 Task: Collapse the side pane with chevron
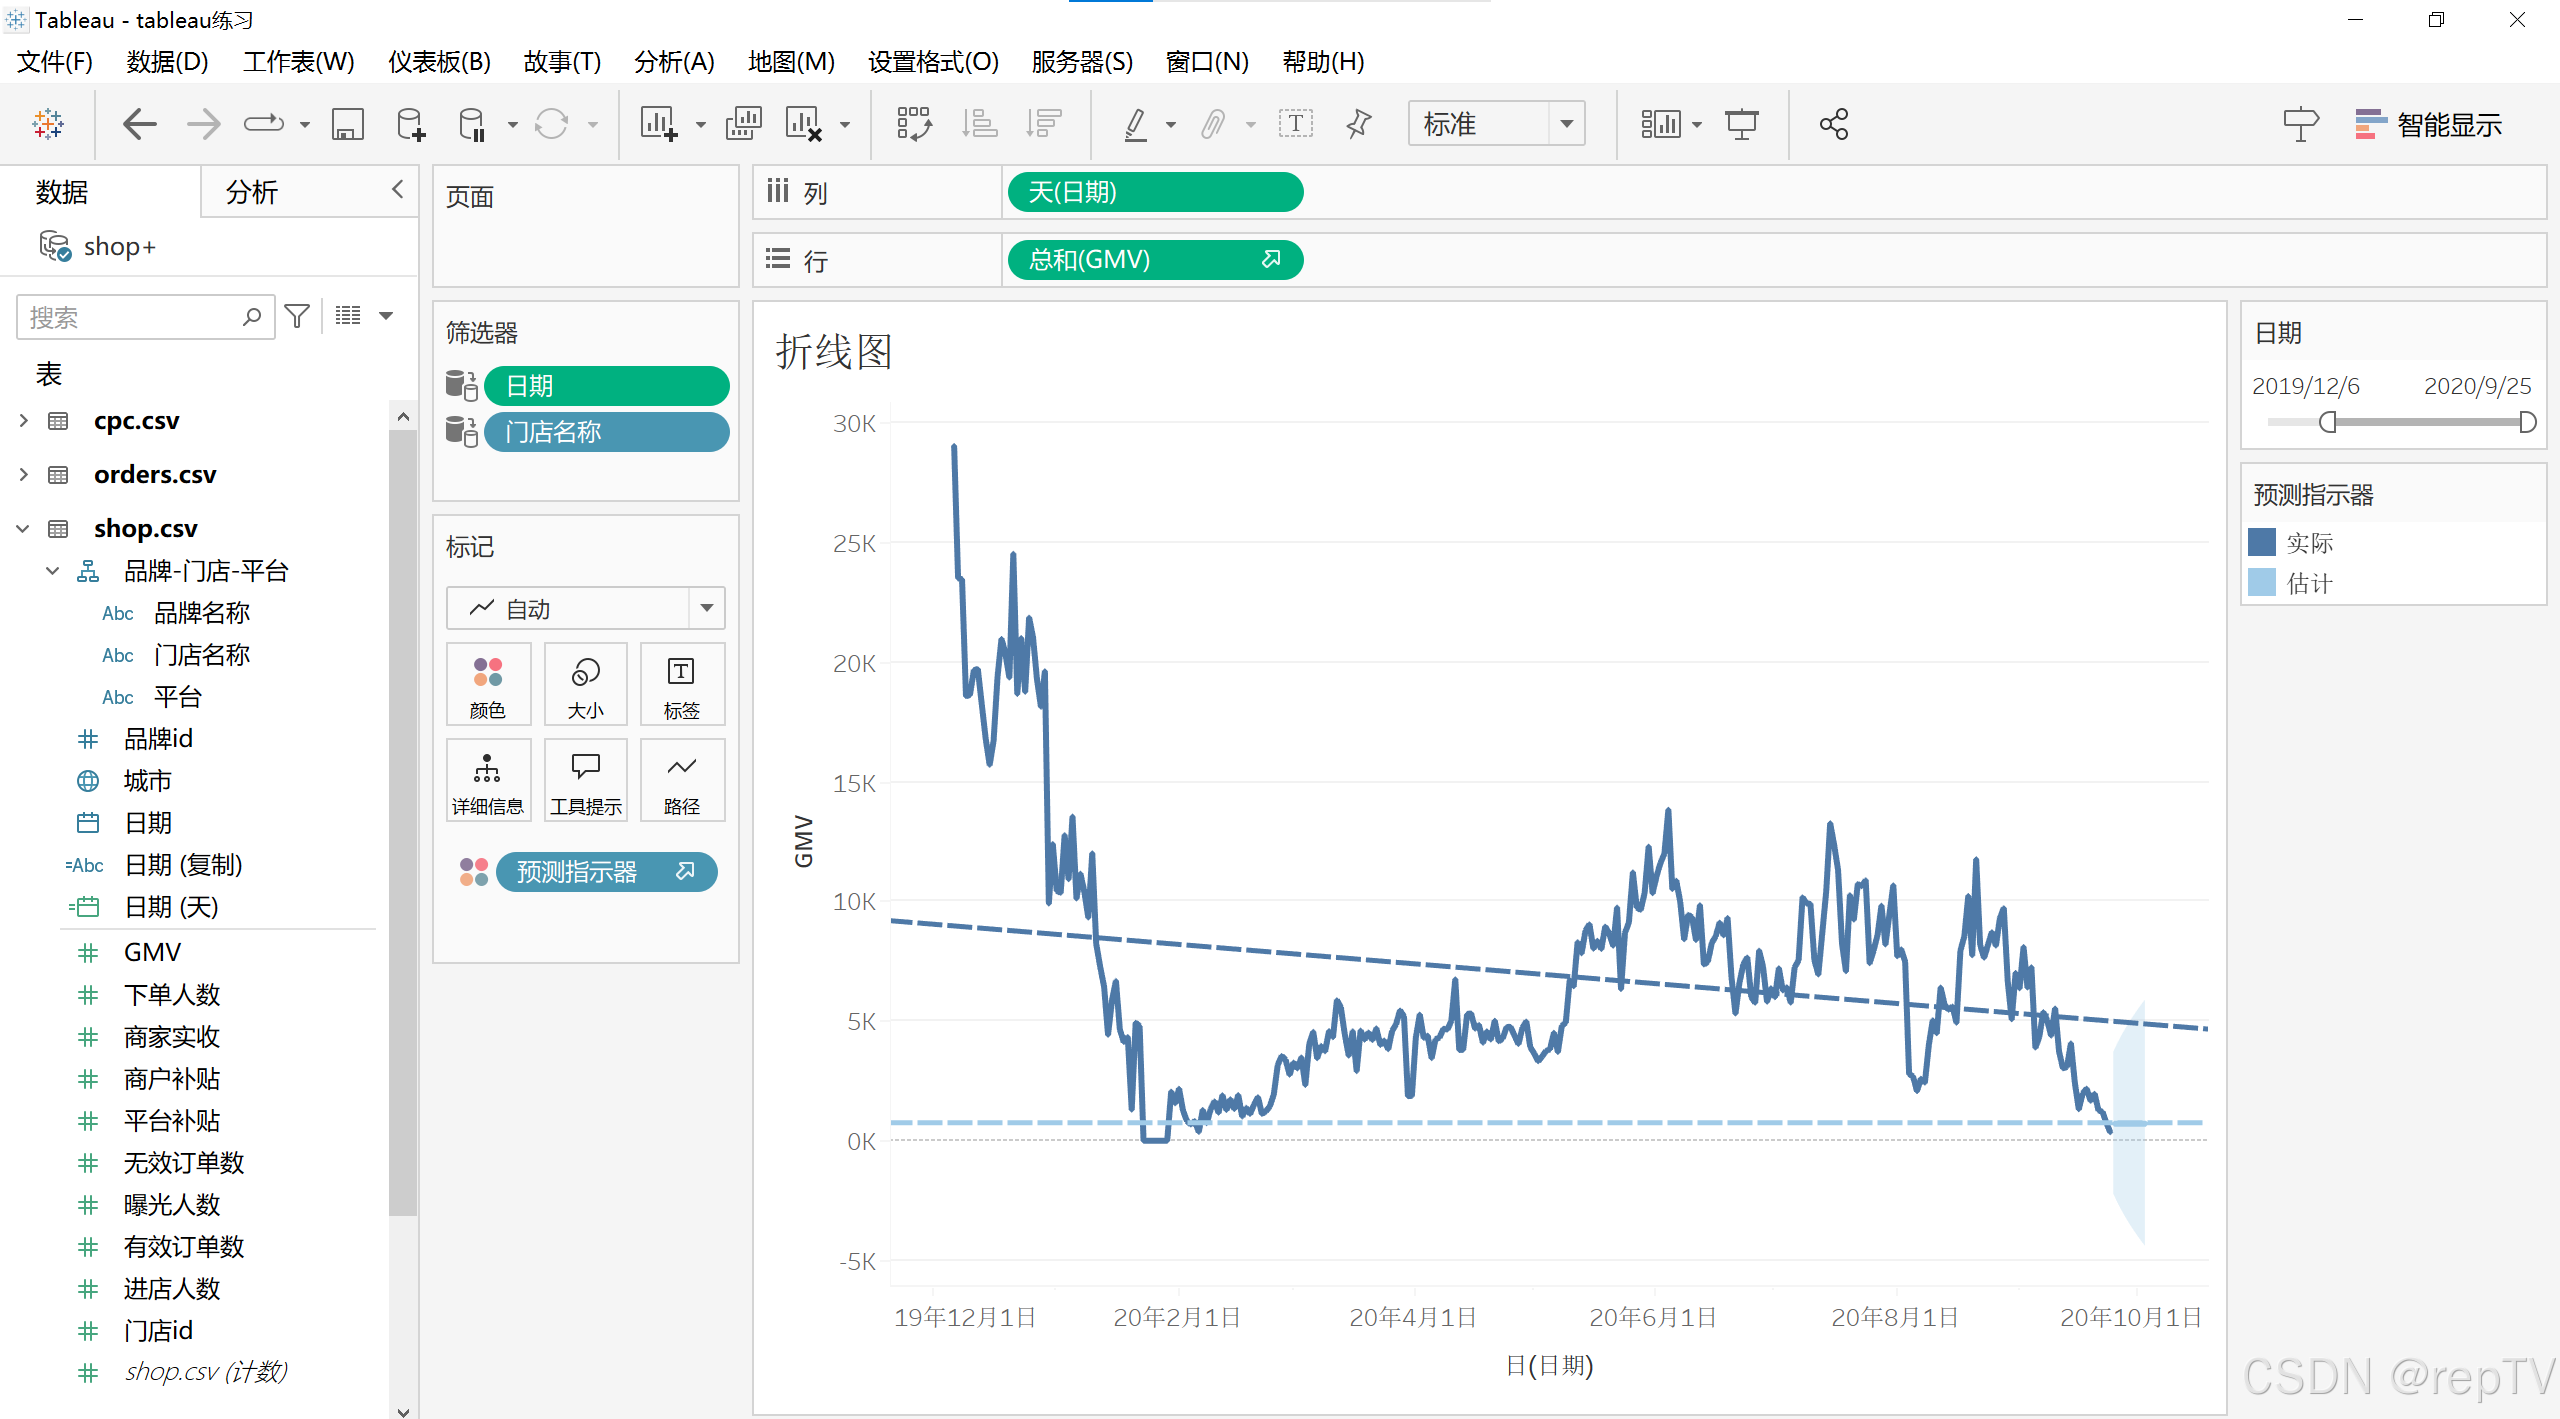pyautogui.click(x=397, y=189)
